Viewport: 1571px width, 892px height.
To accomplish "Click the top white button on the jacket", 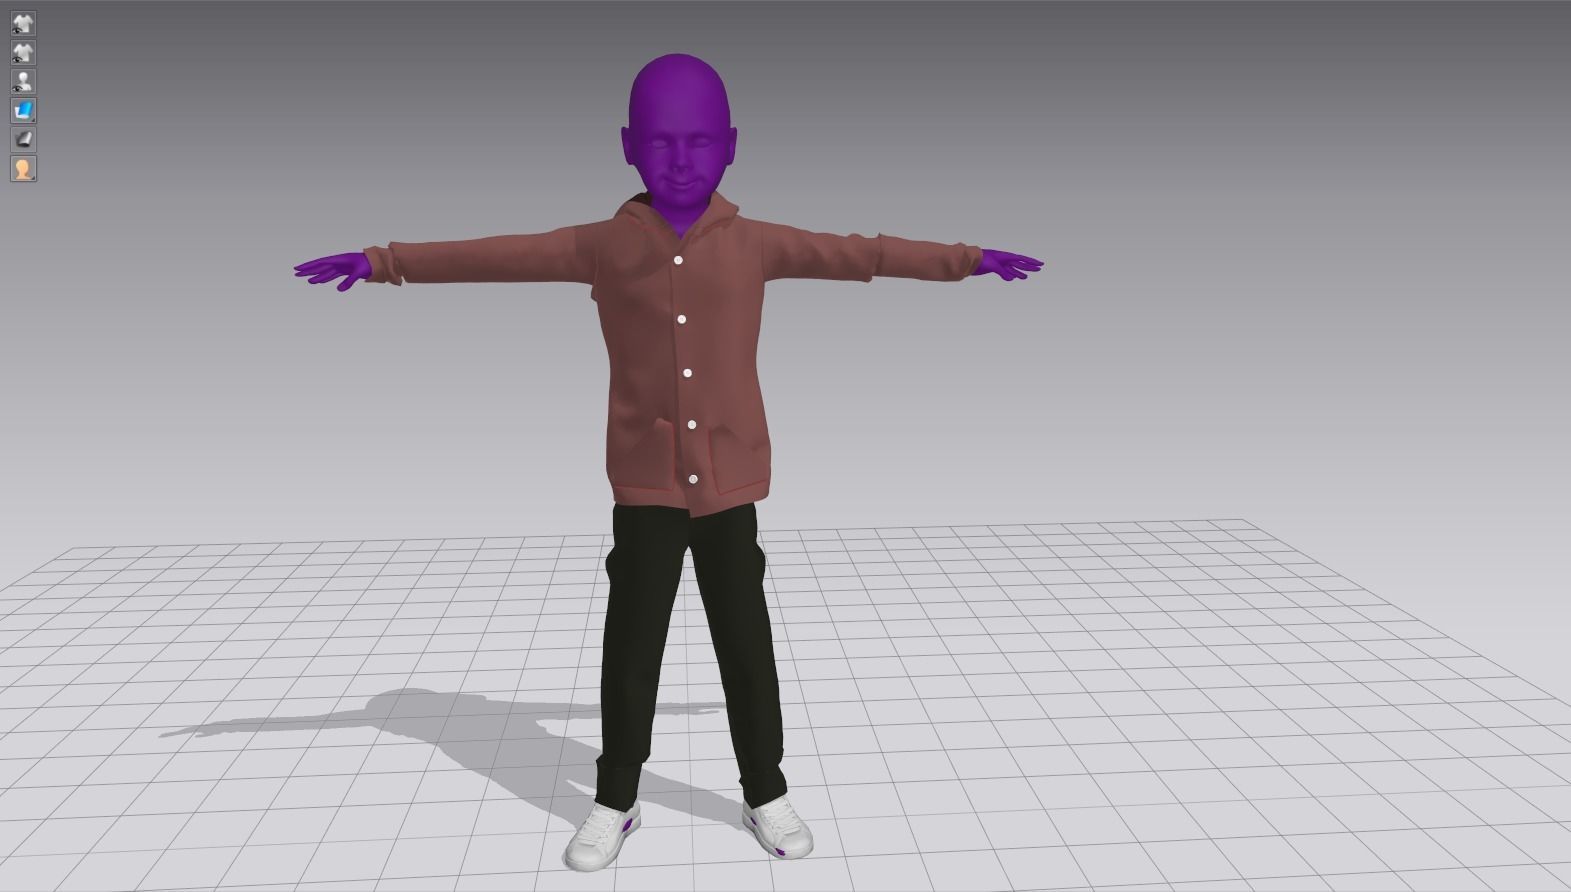I will click(x=679, y=260).
